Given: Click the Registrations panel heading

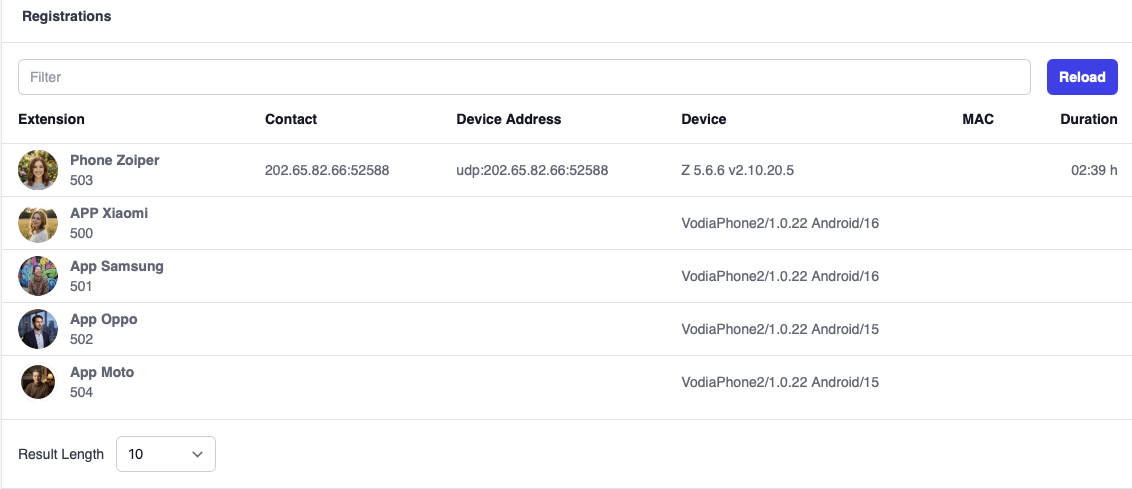Looking at the screenshot, I should point(67,17).
